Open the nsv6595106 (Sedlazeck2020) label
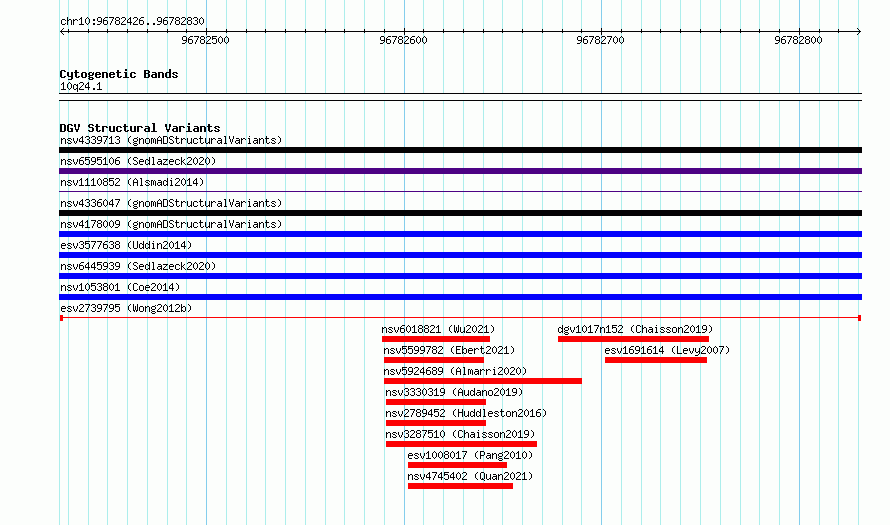Image resolution: width=890 pixels, height=525 pixels. coord(138,161)
